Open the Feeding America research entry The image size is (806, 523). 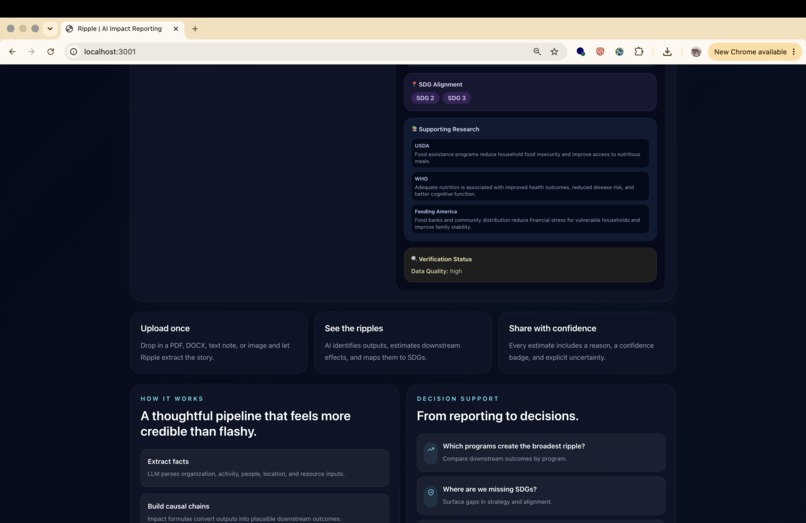coord(530,219)
